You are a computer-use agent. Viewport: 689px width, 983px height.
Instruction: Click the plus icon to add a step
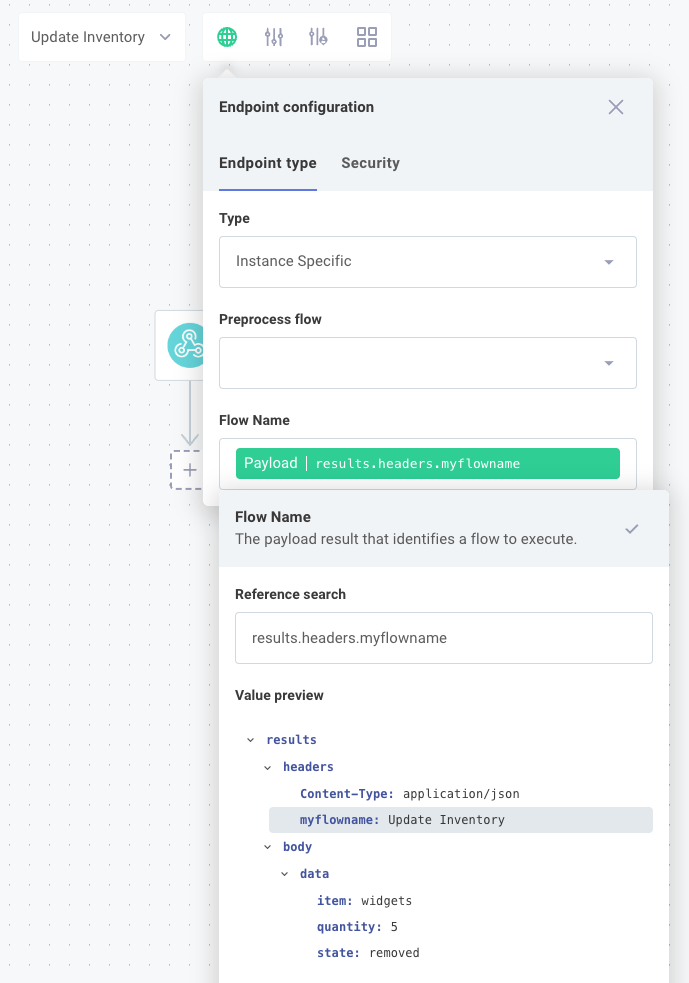pyautogui.click(x=188, y=470)
